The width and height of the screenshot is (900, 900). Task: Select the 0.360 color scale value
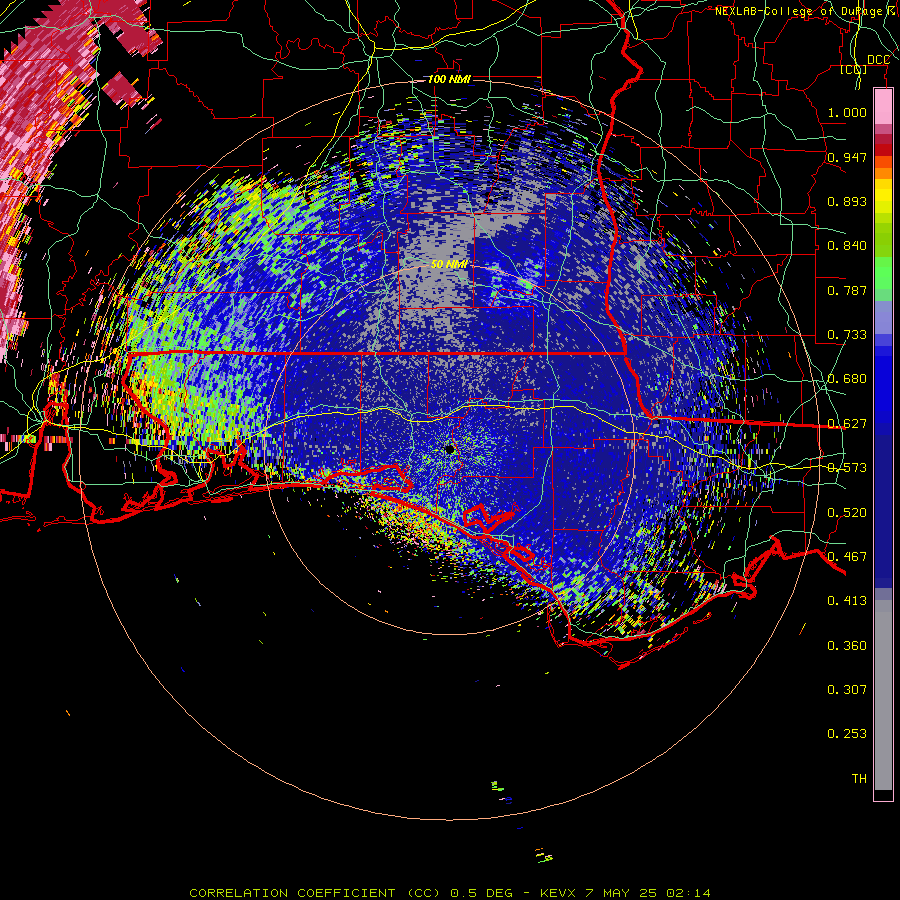(x=847, y=646)
